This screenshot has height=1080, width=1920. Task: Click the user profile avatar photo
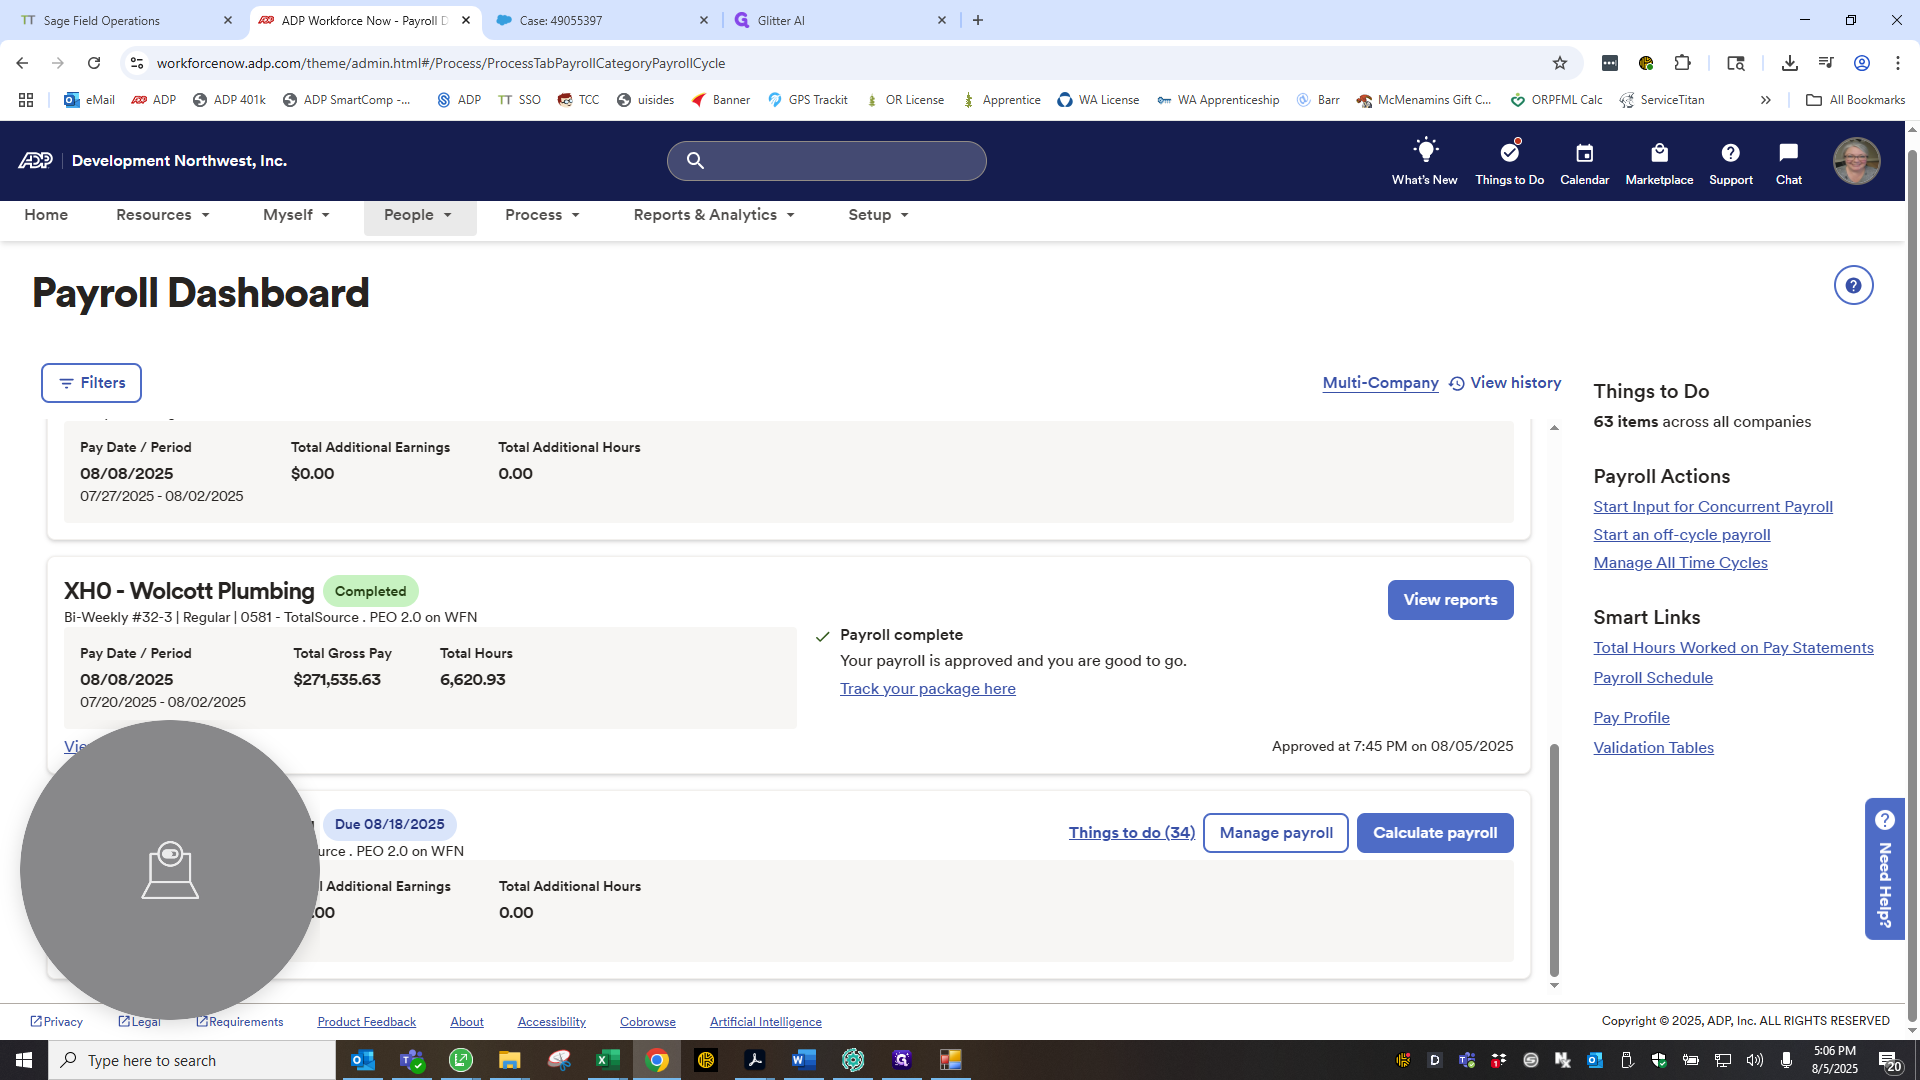coord(1856,161)
